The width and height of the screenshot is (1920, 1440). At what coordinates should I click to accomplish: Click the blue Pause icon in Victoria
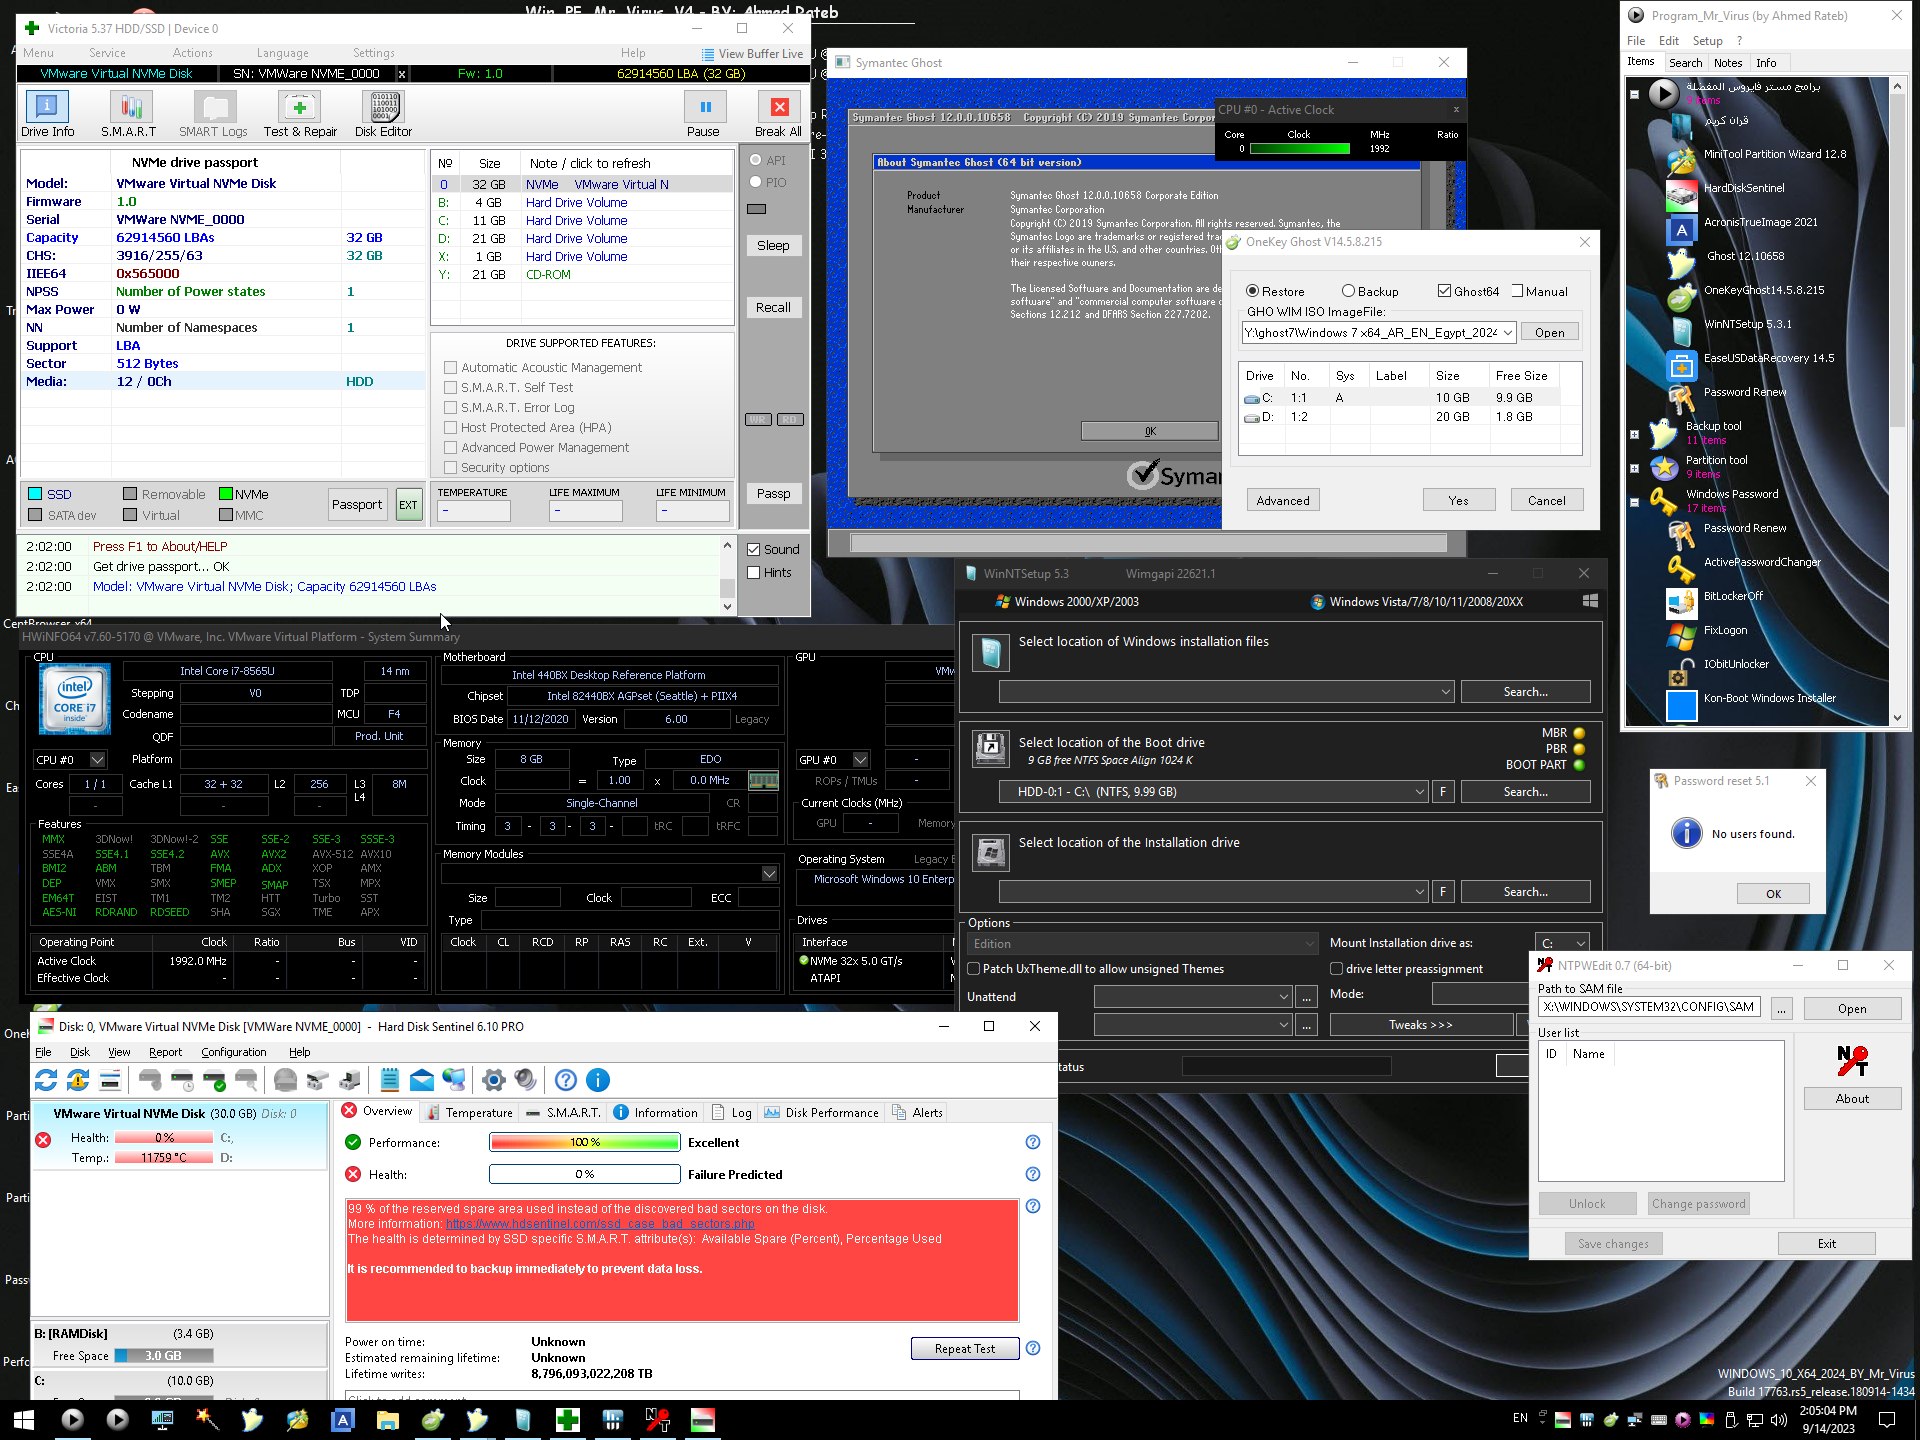705,107
